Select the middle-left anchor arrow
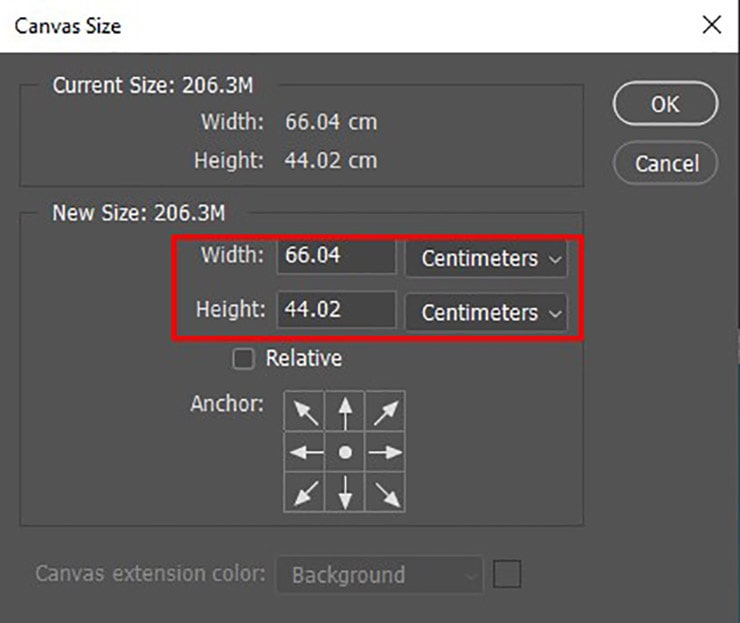The width and height of the screenshot is (740, 623). pos(304,452)
